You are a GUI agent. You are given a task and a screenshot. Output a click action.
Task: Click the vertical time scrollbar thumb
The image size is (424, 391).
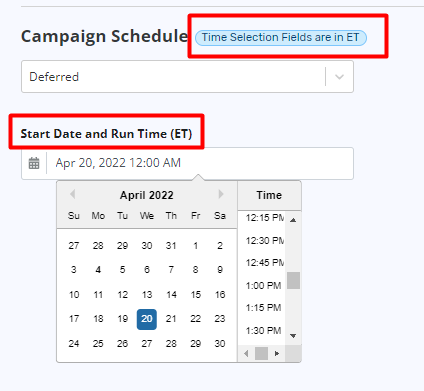click(293, 280)
